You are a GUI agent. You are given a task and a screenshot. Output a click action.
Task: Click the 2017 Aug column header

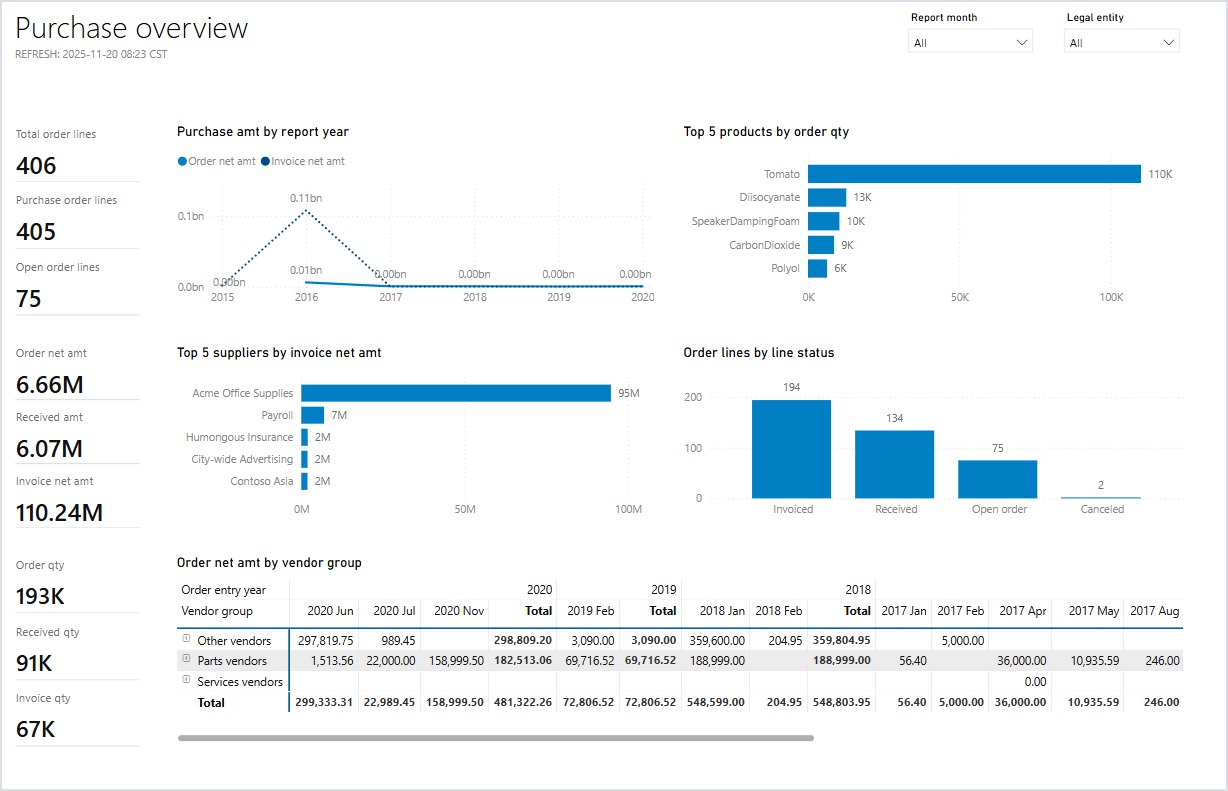tap(1156, 610)
